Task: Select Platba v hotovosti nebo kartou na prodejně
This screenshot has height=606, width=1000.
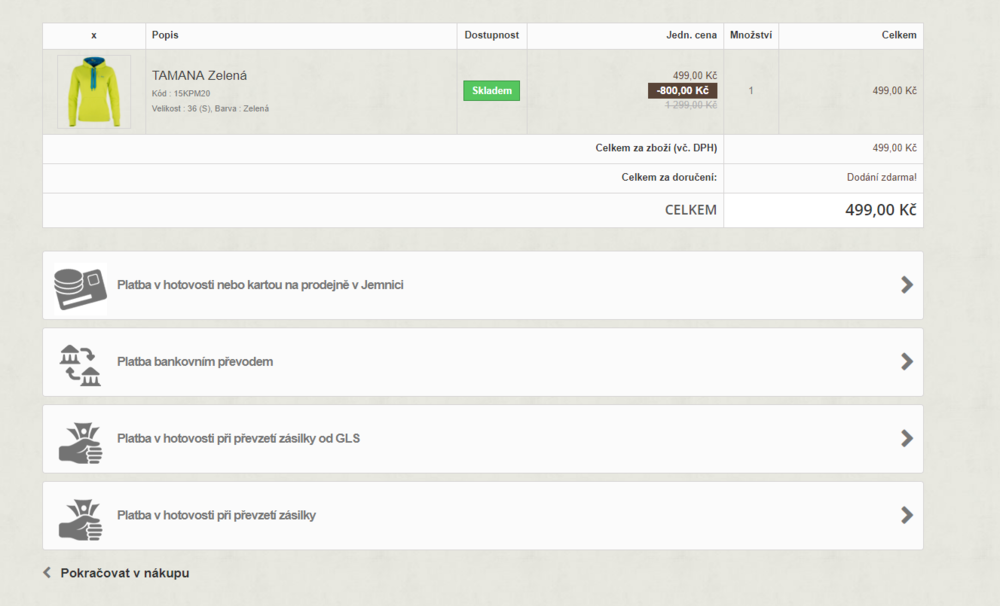Action: (x=483, y=285)
